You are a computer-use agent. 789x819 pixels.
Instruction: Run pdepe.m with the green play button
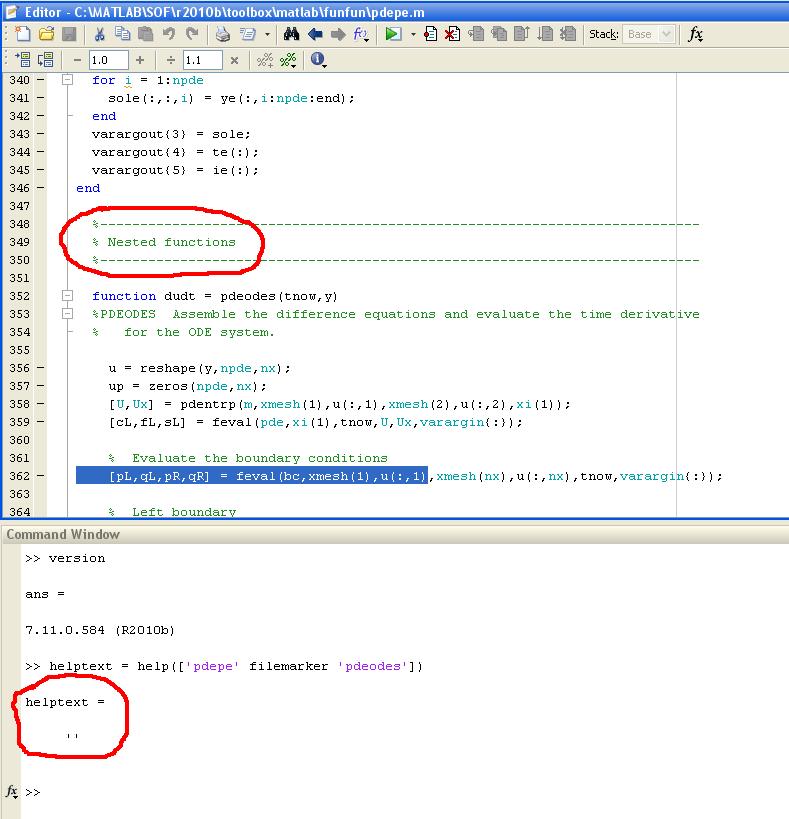(393, 34)
